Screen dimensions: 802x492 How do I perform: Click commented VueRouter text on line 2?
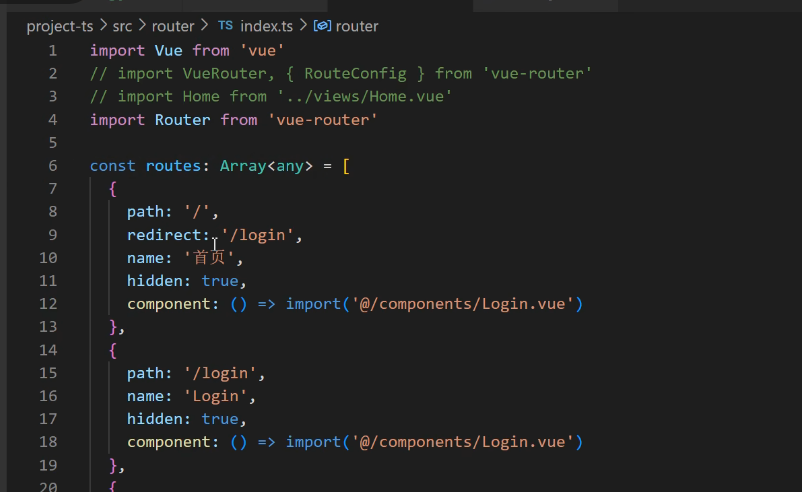tap(225, 74)
